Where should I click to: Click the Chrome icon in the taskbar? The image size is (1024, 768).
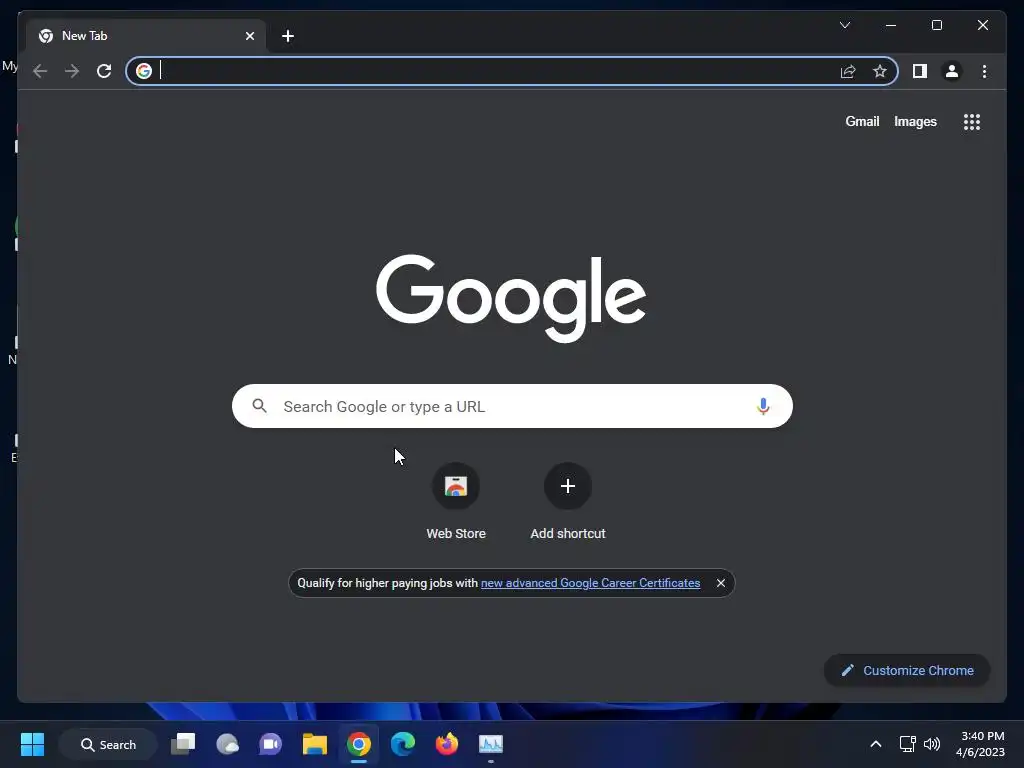[x=359, y=744]
